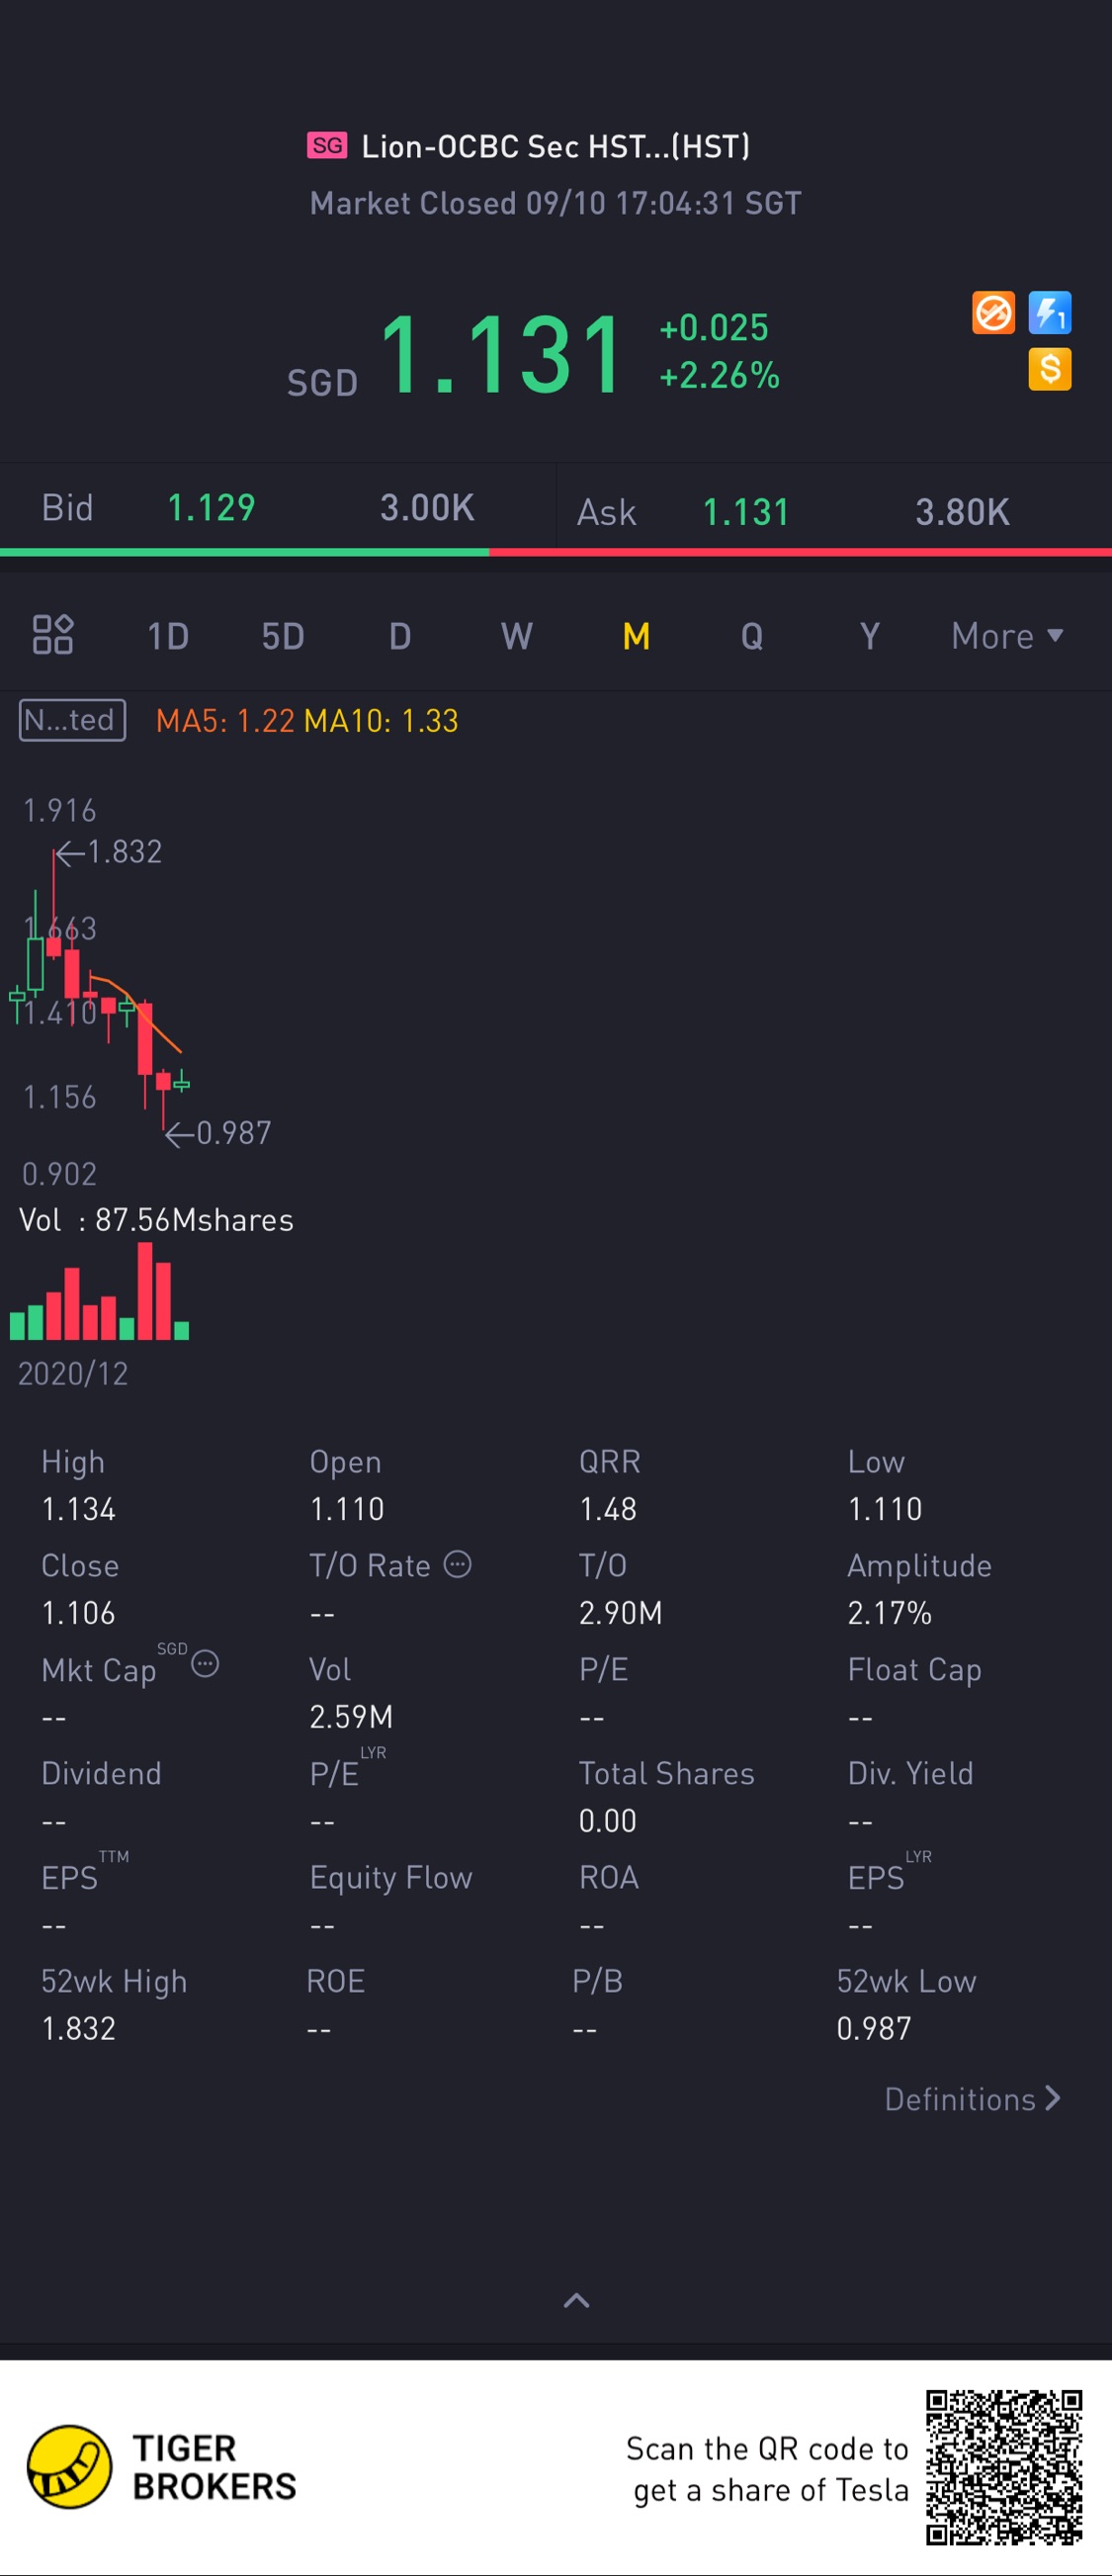The width and height of the screenshot is (1112, 2576).
Task: Select the Q quarterly chart tab
Action: tap(752, 636)
